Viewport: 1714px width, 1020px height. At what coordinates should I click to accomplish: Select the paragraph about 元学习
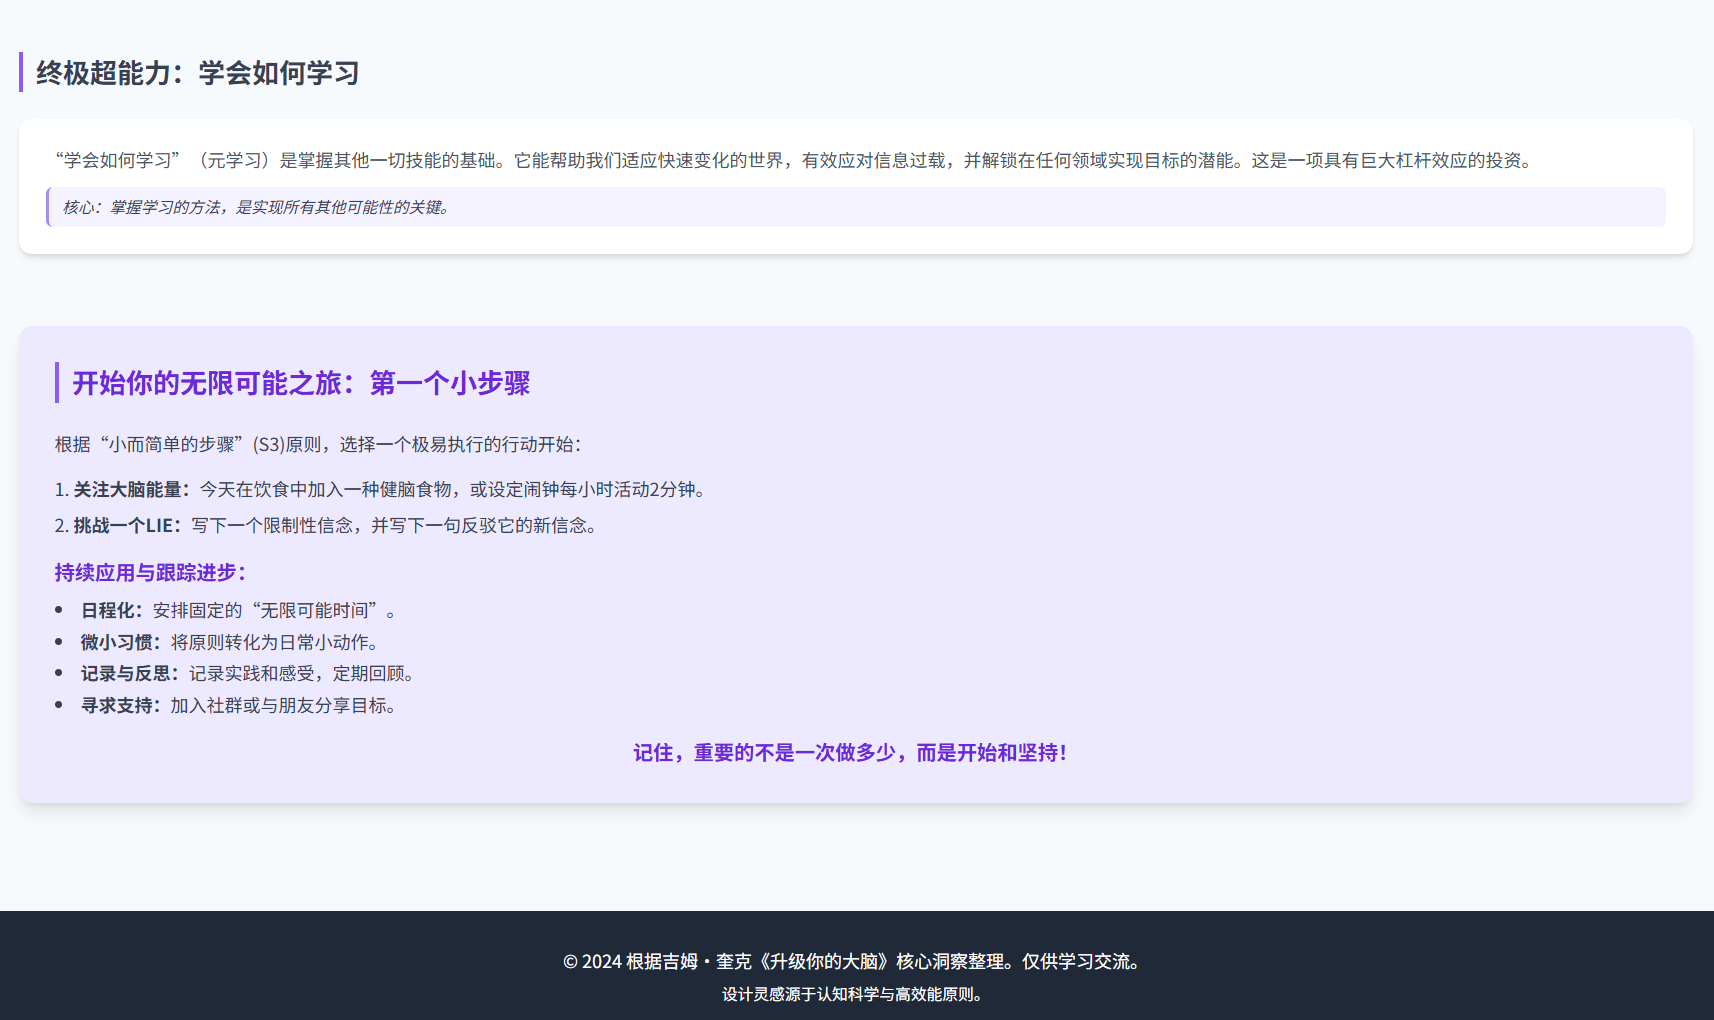(x=795, y=160)
